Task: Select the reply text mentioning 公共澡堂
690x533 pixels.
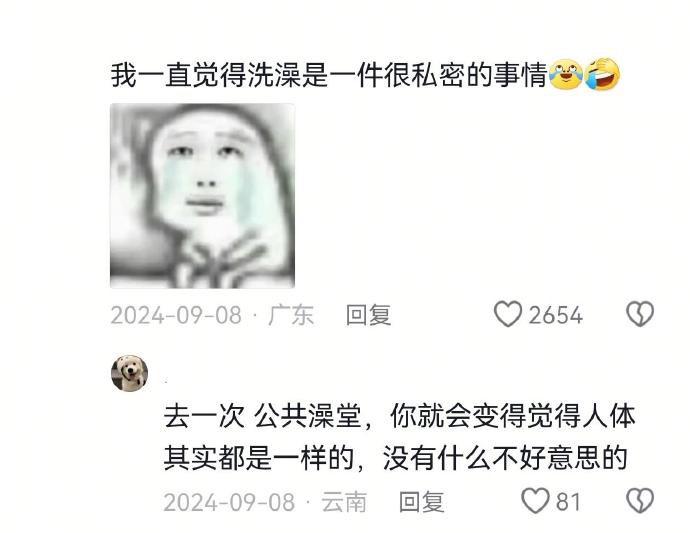Action: pos(400,437)
